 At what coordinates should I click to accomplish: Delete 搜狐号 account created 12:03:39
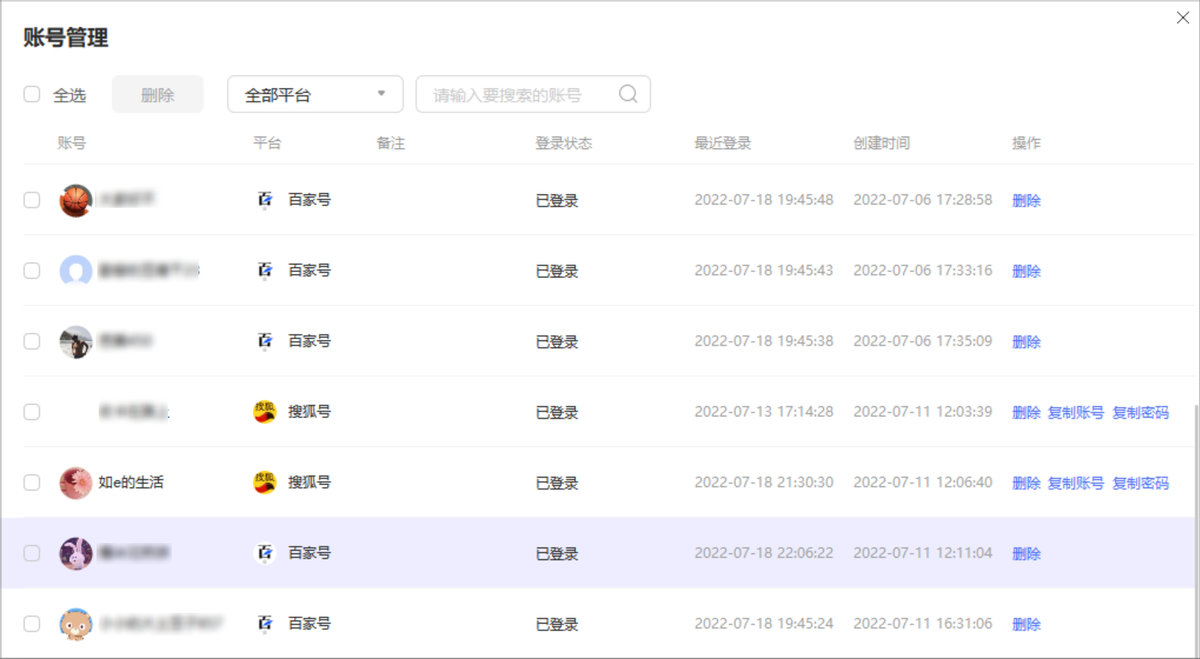1026,412
